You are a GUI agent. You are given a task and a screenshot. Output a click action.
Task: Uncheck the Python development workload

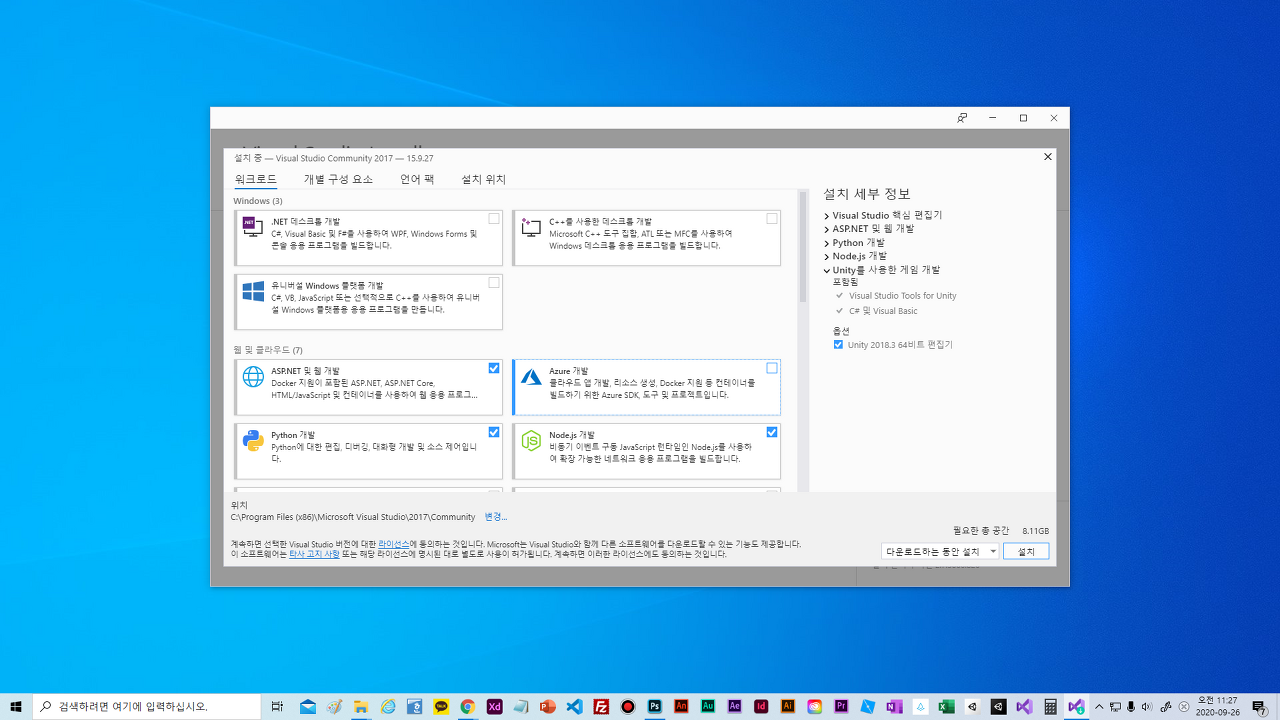[494, 432]
